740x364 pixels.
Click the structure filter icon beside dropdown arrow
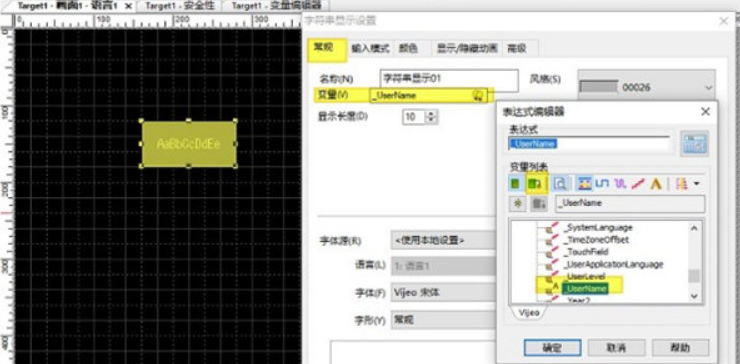(x=681, y=184)
